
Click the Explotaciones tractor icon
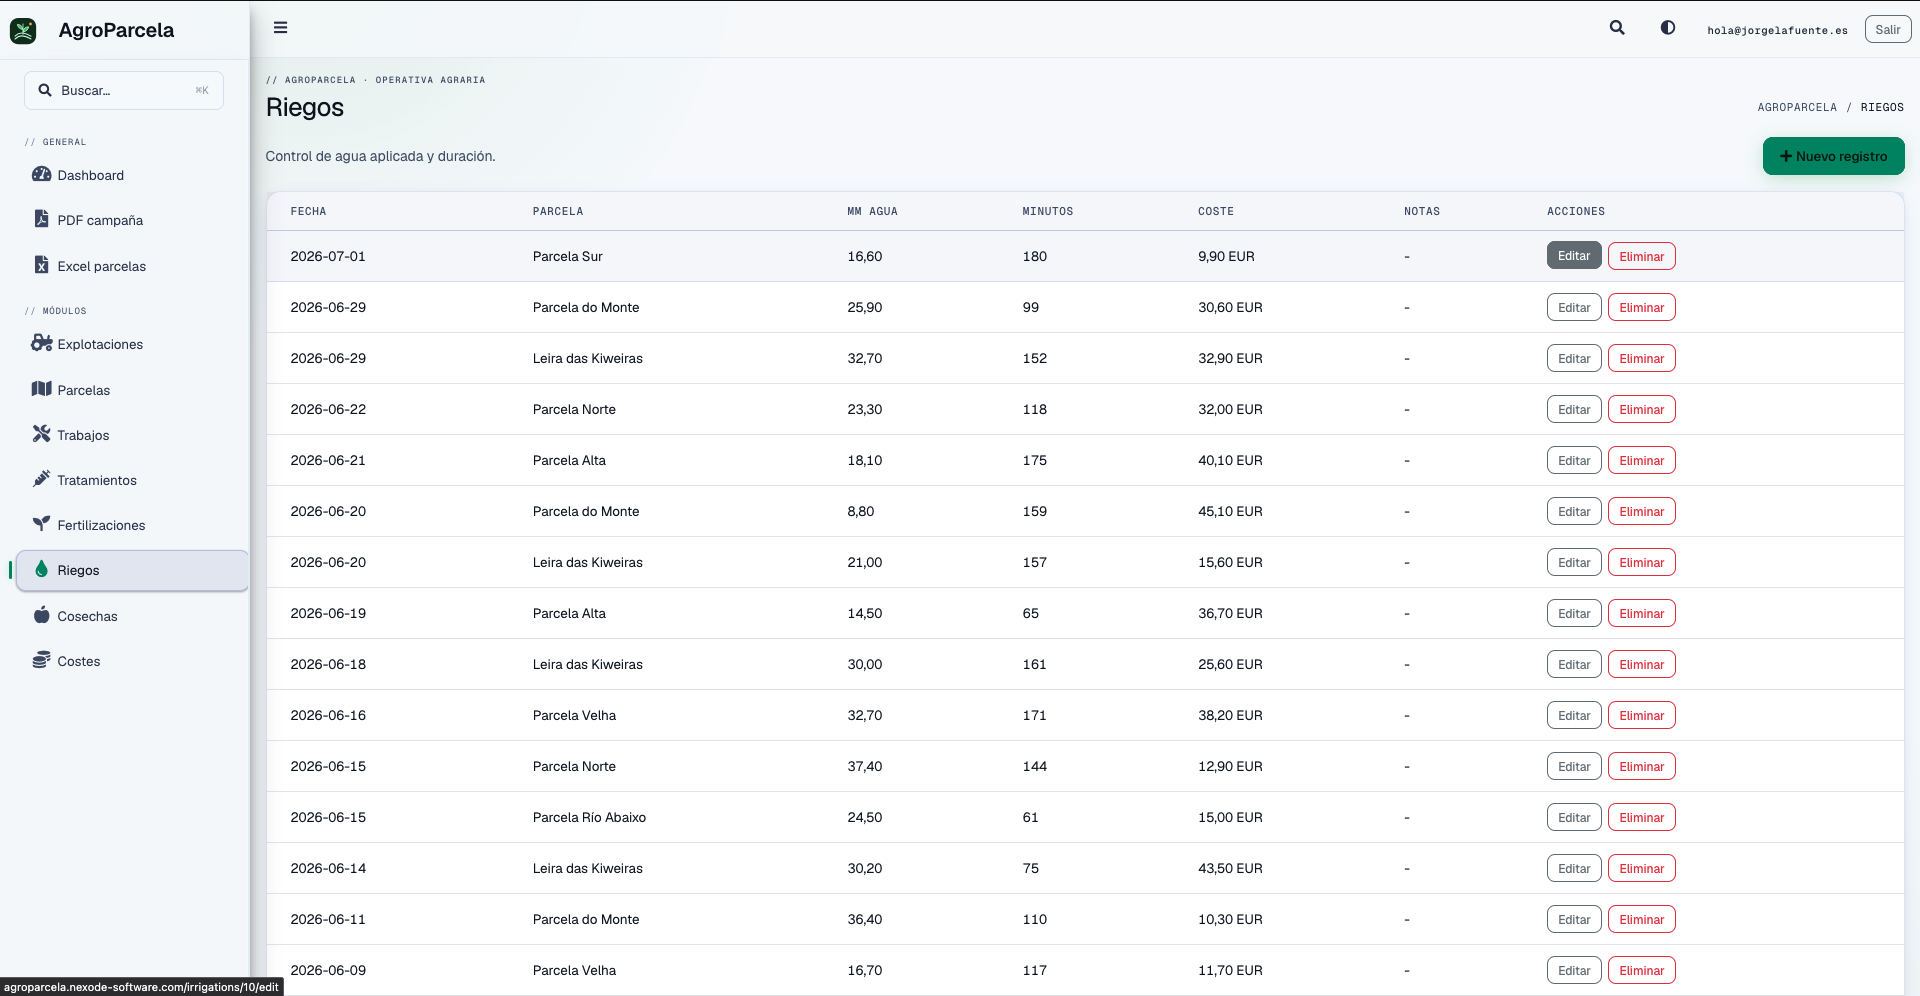(41, 343)
